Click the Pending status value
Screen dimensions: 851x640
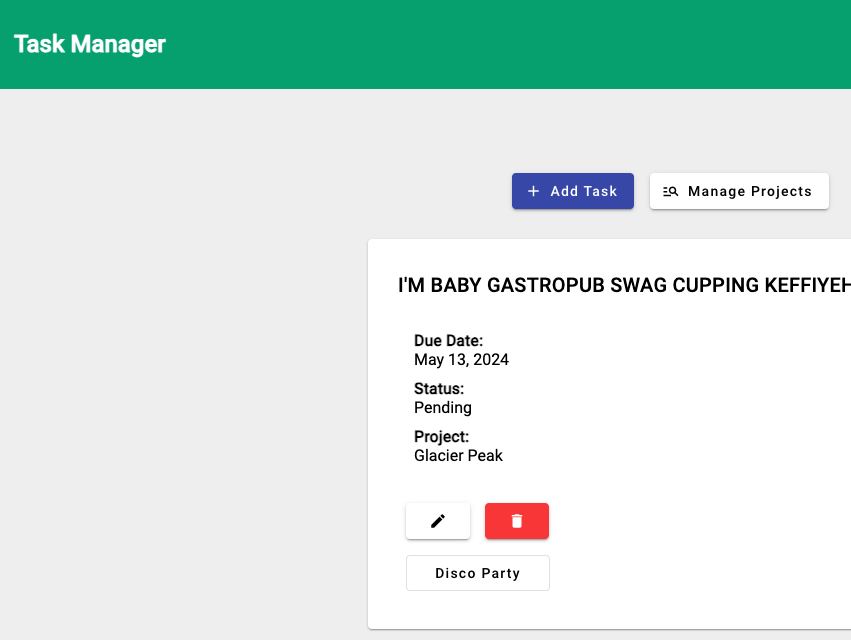pos(443,408)
